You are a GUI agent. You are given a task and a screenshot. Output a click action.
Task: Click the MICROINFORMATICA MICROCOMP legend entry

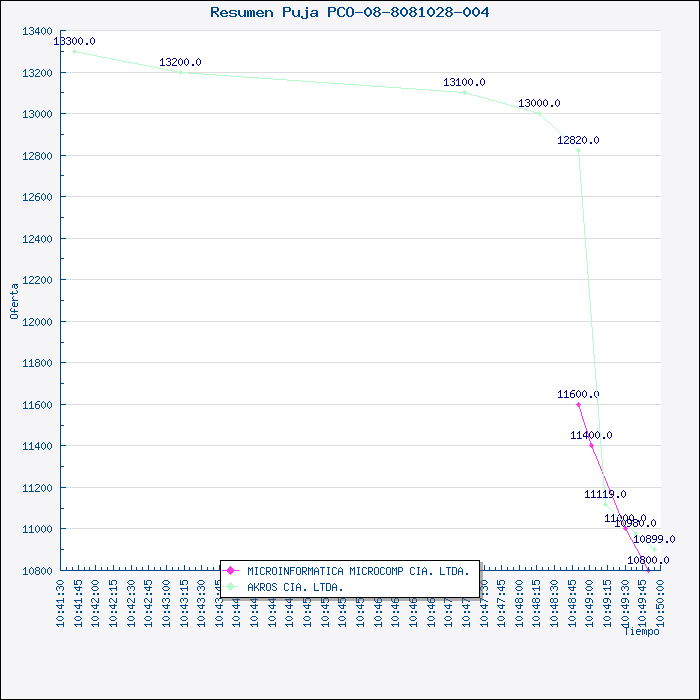357,571
